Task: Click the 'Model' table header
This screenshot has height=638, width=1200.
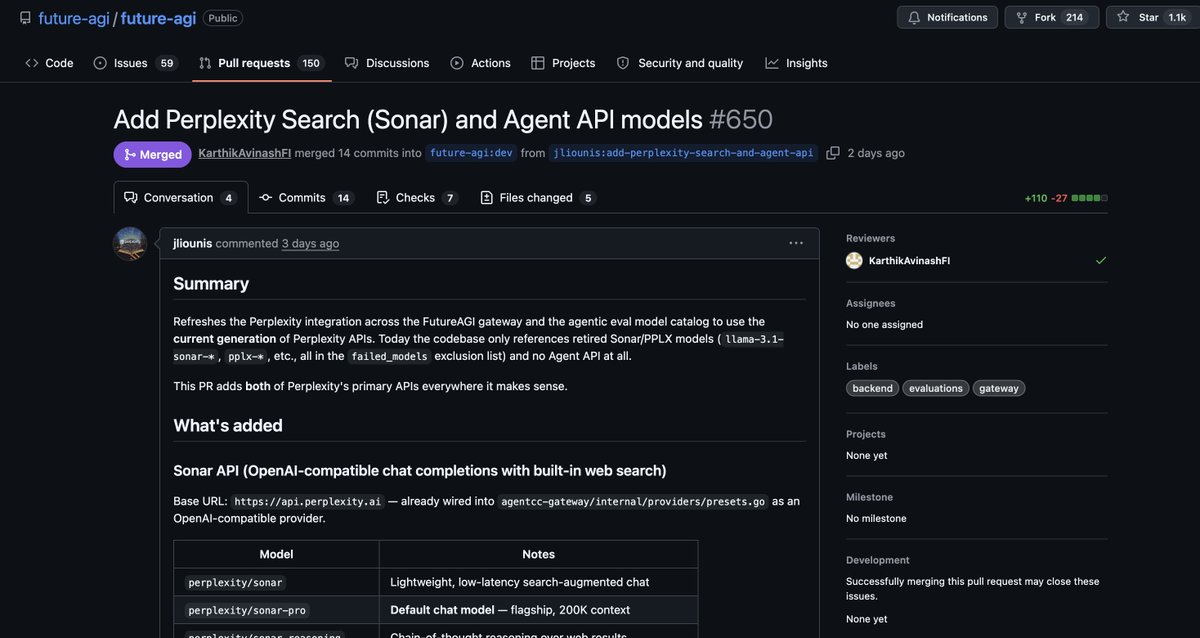Action: pos(276,554)
